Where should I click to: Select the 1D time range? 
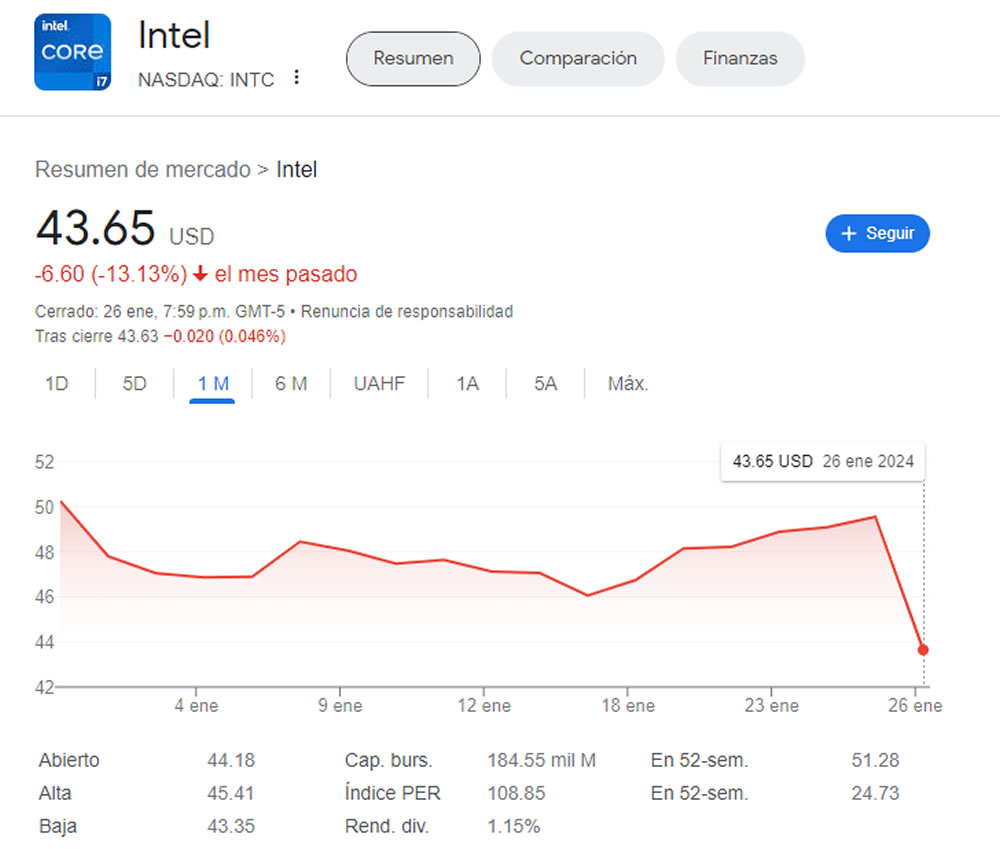[56, 384]
